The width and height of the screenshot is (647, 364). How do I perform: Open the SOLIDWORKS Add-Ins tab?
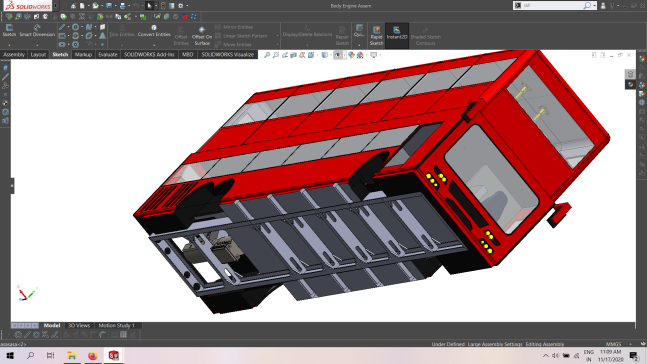click(149, 54)
